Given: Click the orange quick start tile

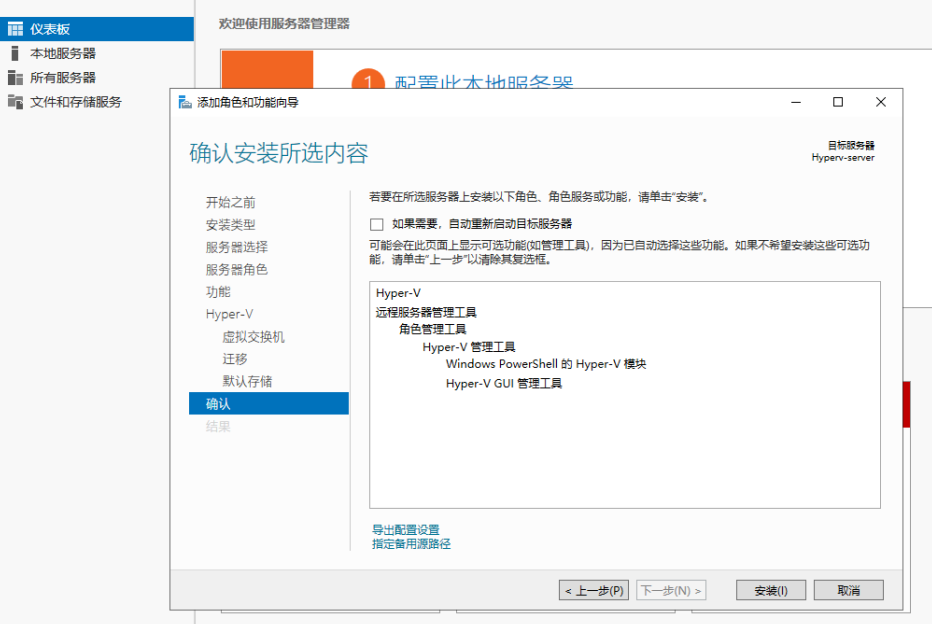Looking at the screenshot, I should [267, 69].
